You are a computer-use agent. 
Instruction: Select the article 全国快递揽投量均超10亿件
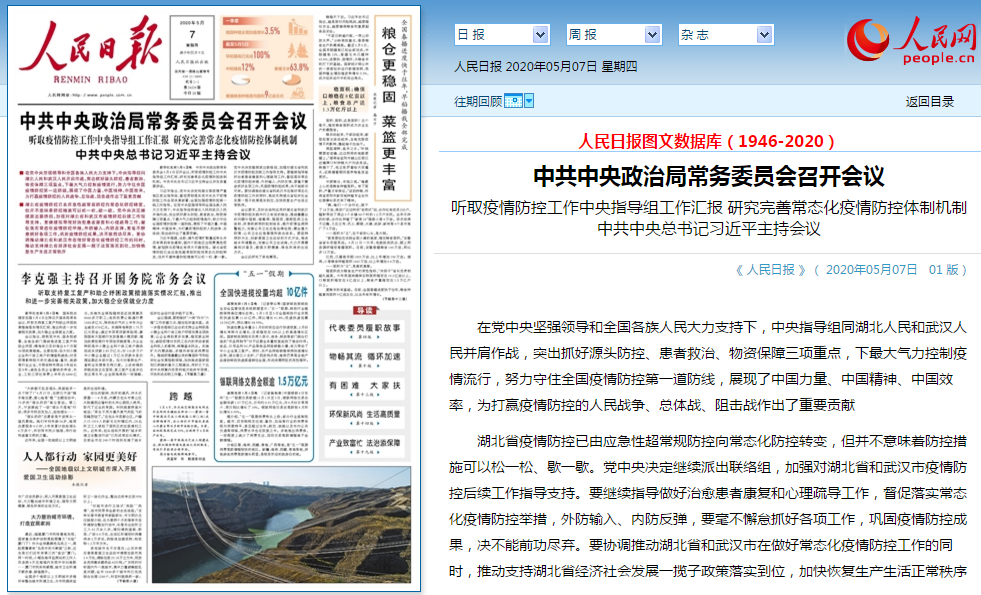[x=263, y=292]
